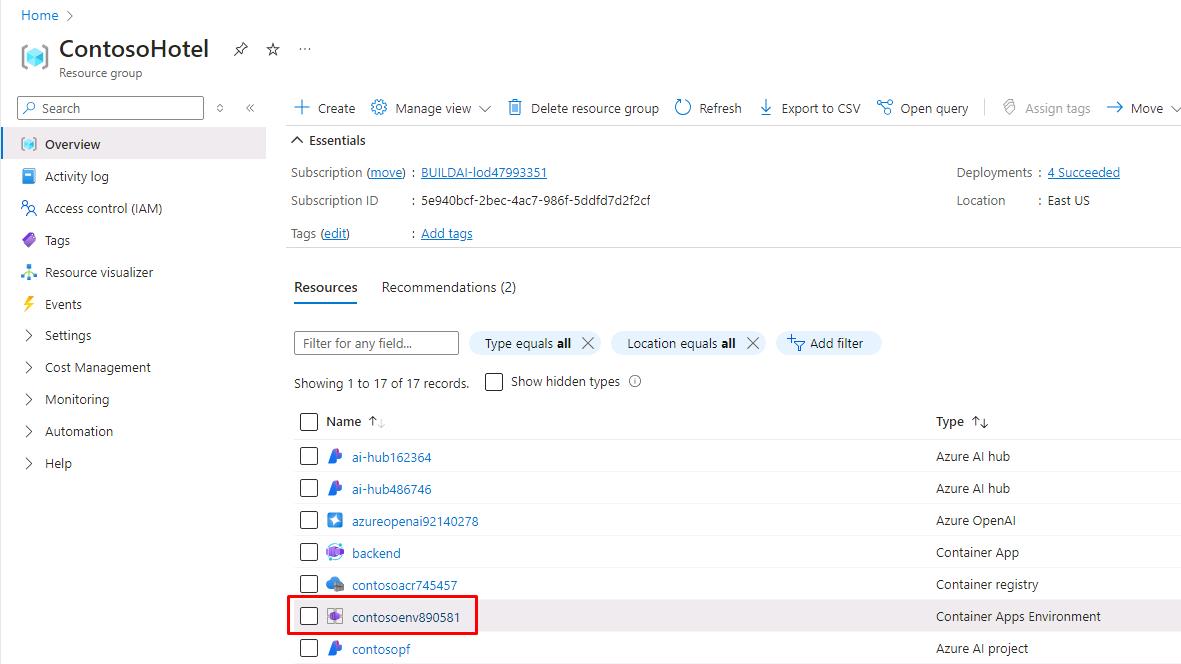Screen dimensions: 1181x664
Task: Enable Show hidden types checkbox
Action: pos(494,382)
